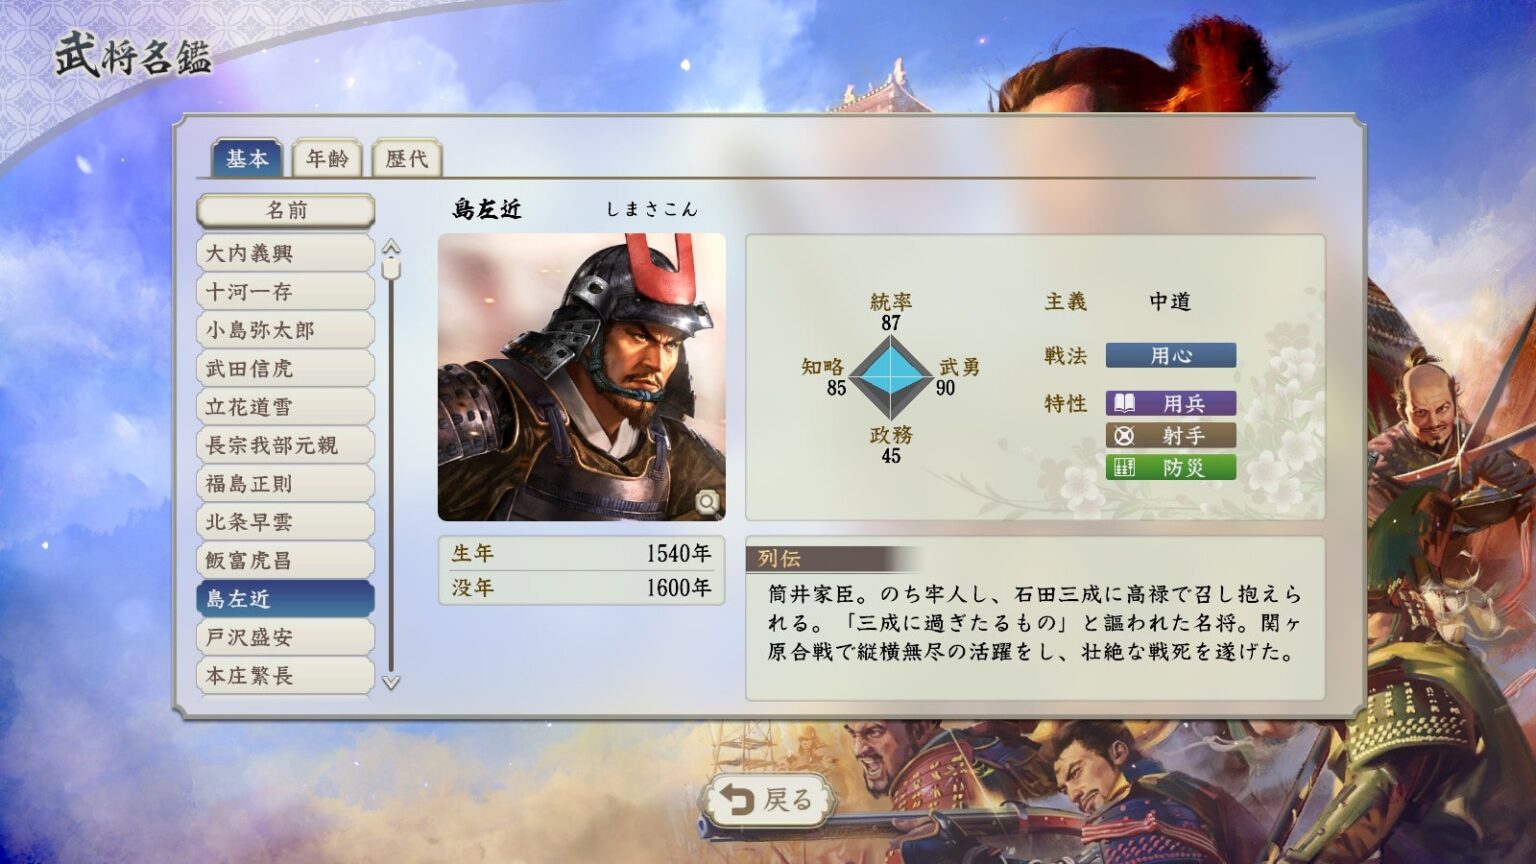Screen dimensions: 1536x864
Task: Click the back arrow on 戻る button
Action: coord(738,800)
